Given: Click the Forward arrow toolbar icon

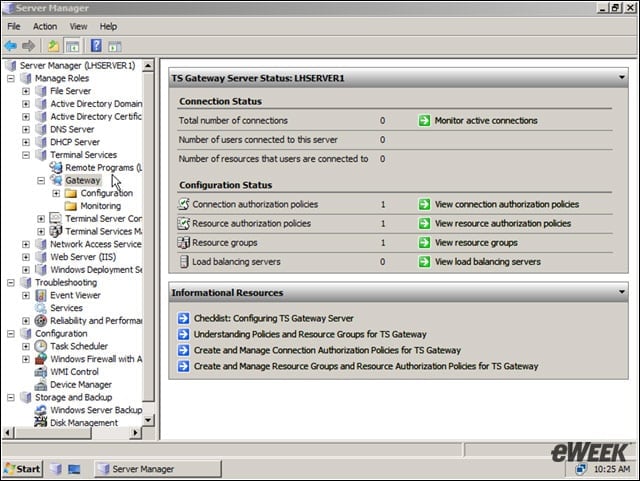Looking at the screenshot, I should tap(28, 46).
